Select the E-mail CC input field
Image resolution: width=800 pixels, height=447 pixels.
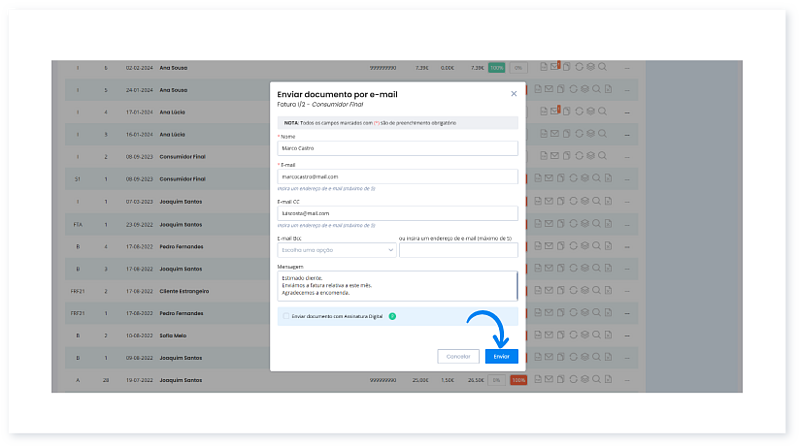click(397, 213)
